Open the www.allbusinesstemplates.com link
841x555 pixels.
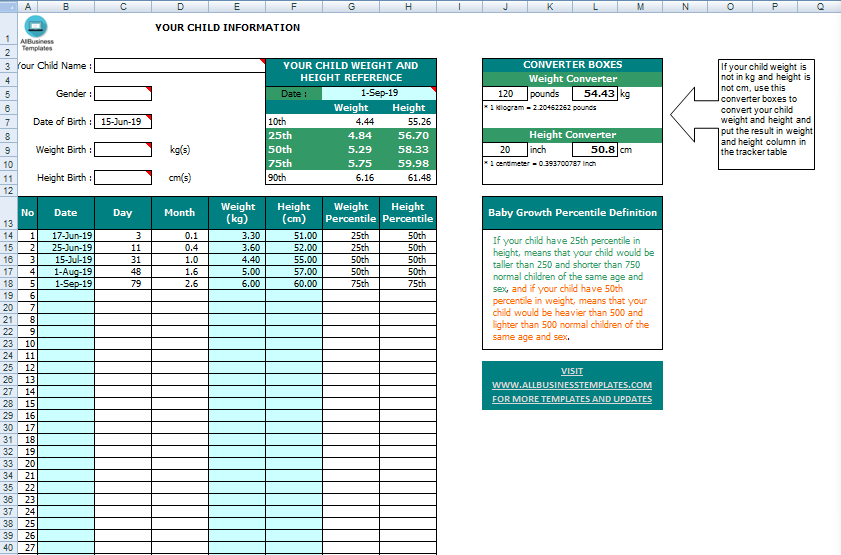tap(572, 385)
